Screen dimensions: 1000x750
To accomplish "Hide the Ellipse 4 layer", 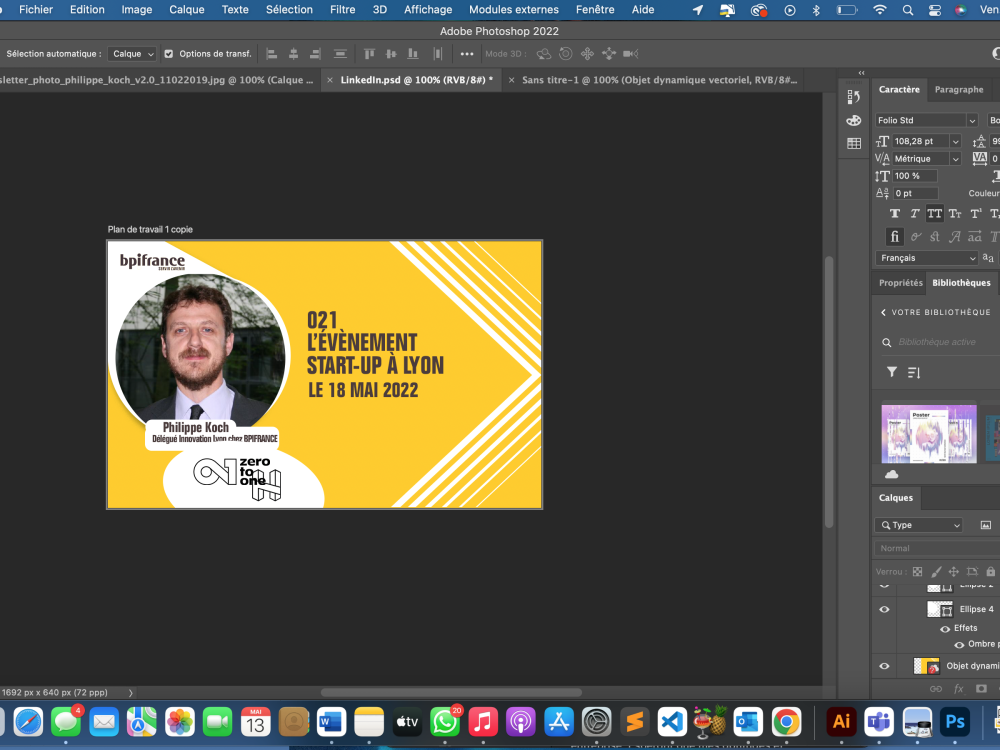I will [884, 609].
